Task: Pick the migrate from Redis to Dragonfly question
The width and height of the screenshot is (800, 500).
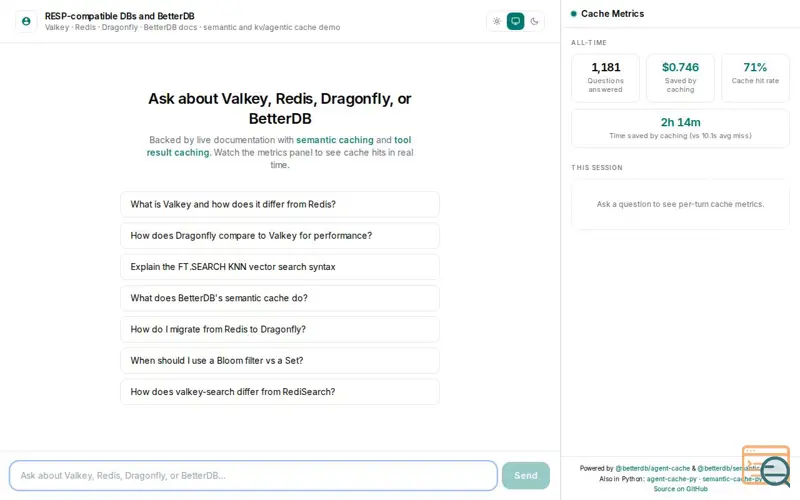Action: point(280,329)
